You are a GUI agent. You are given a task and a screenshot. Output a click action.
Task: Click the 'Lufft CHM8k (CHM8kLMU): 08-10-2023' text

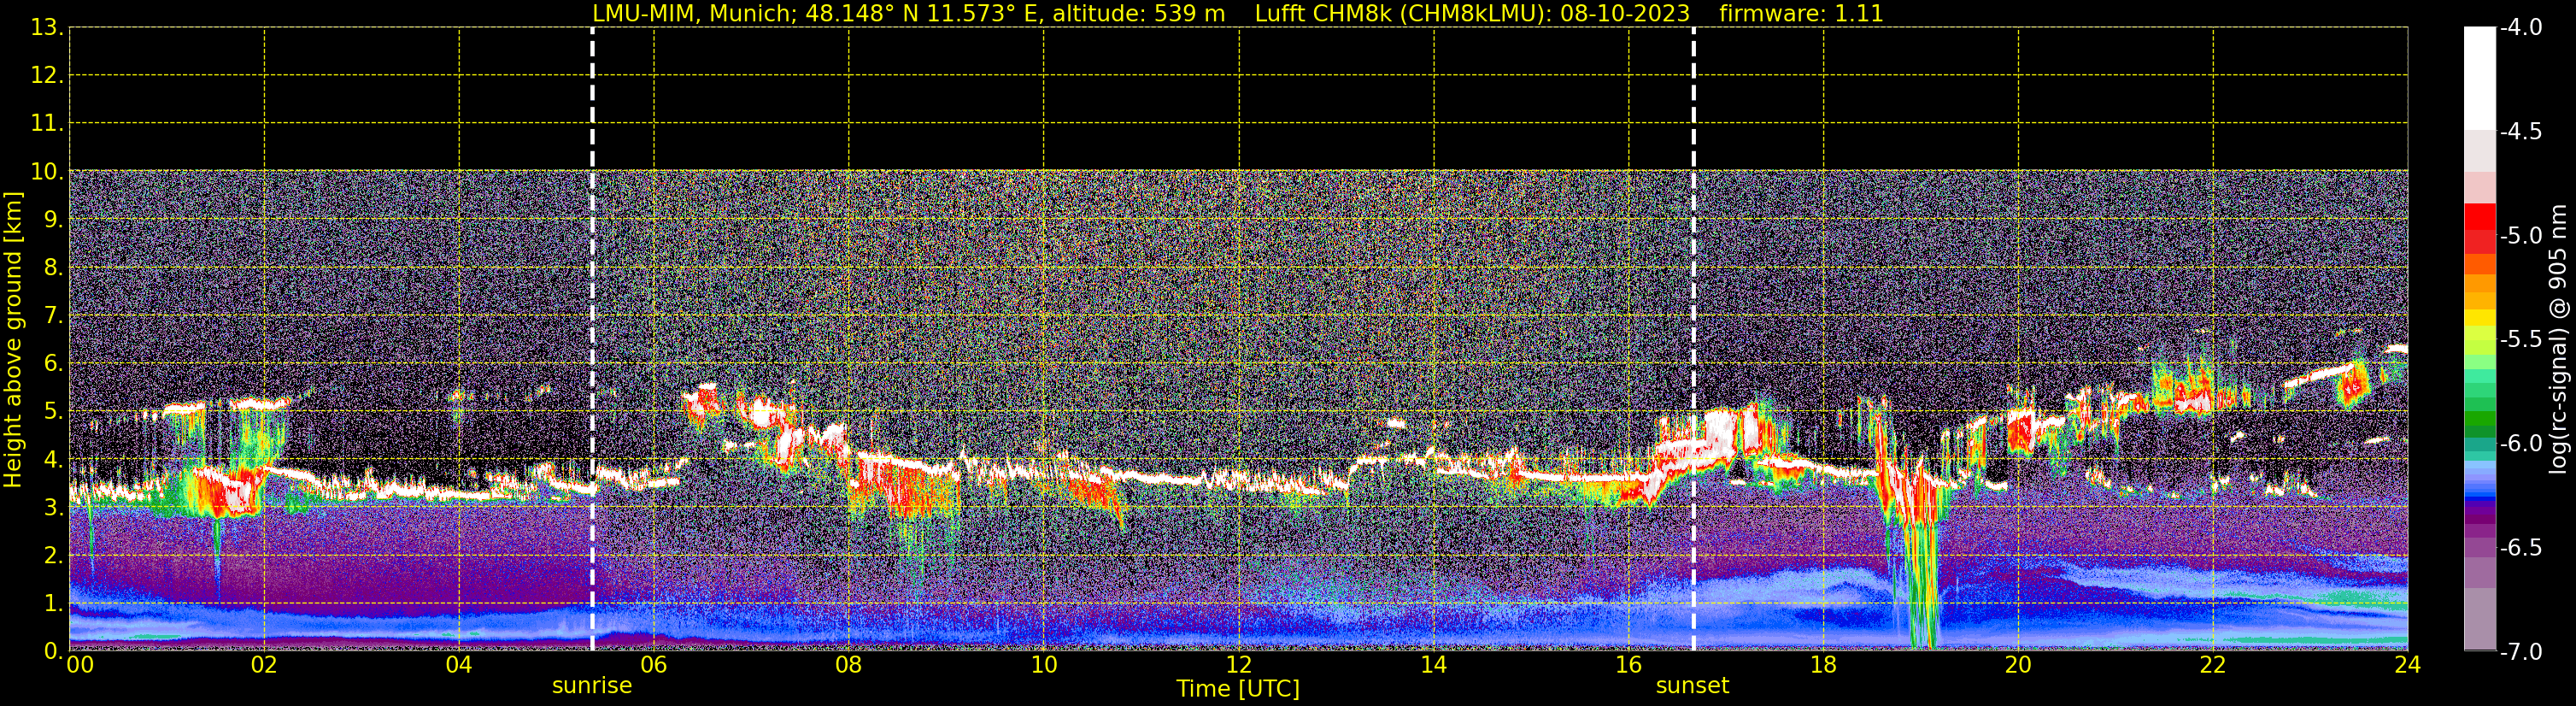pyautogui.click(x=1472, y=14)
